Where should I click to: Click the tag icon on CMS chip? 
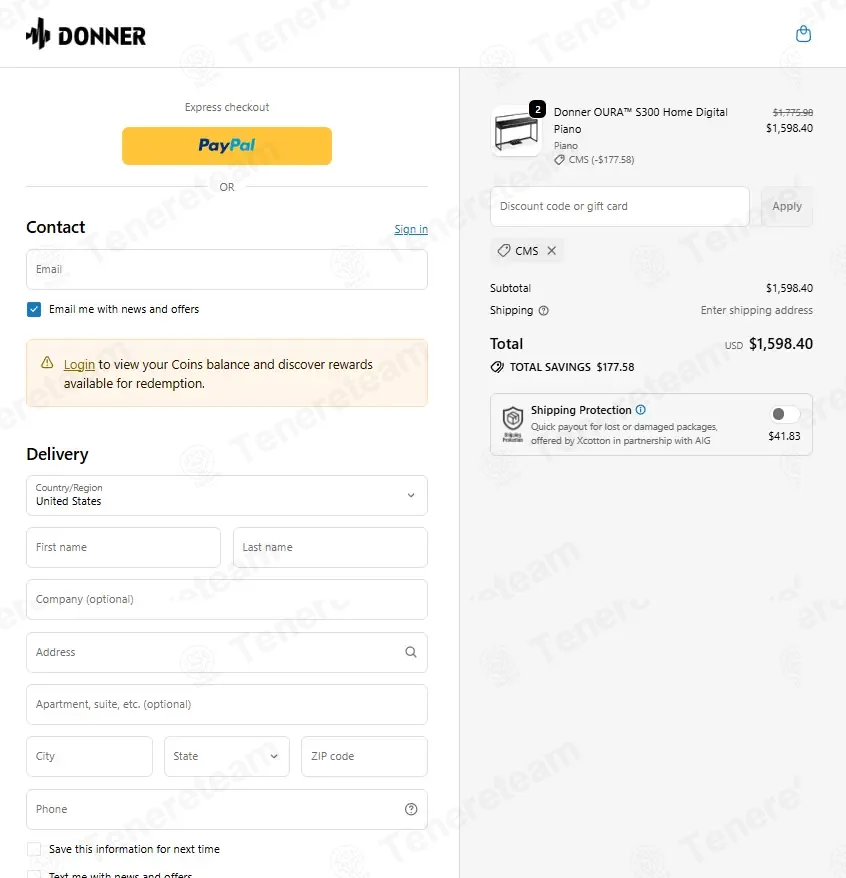point(504,250)
